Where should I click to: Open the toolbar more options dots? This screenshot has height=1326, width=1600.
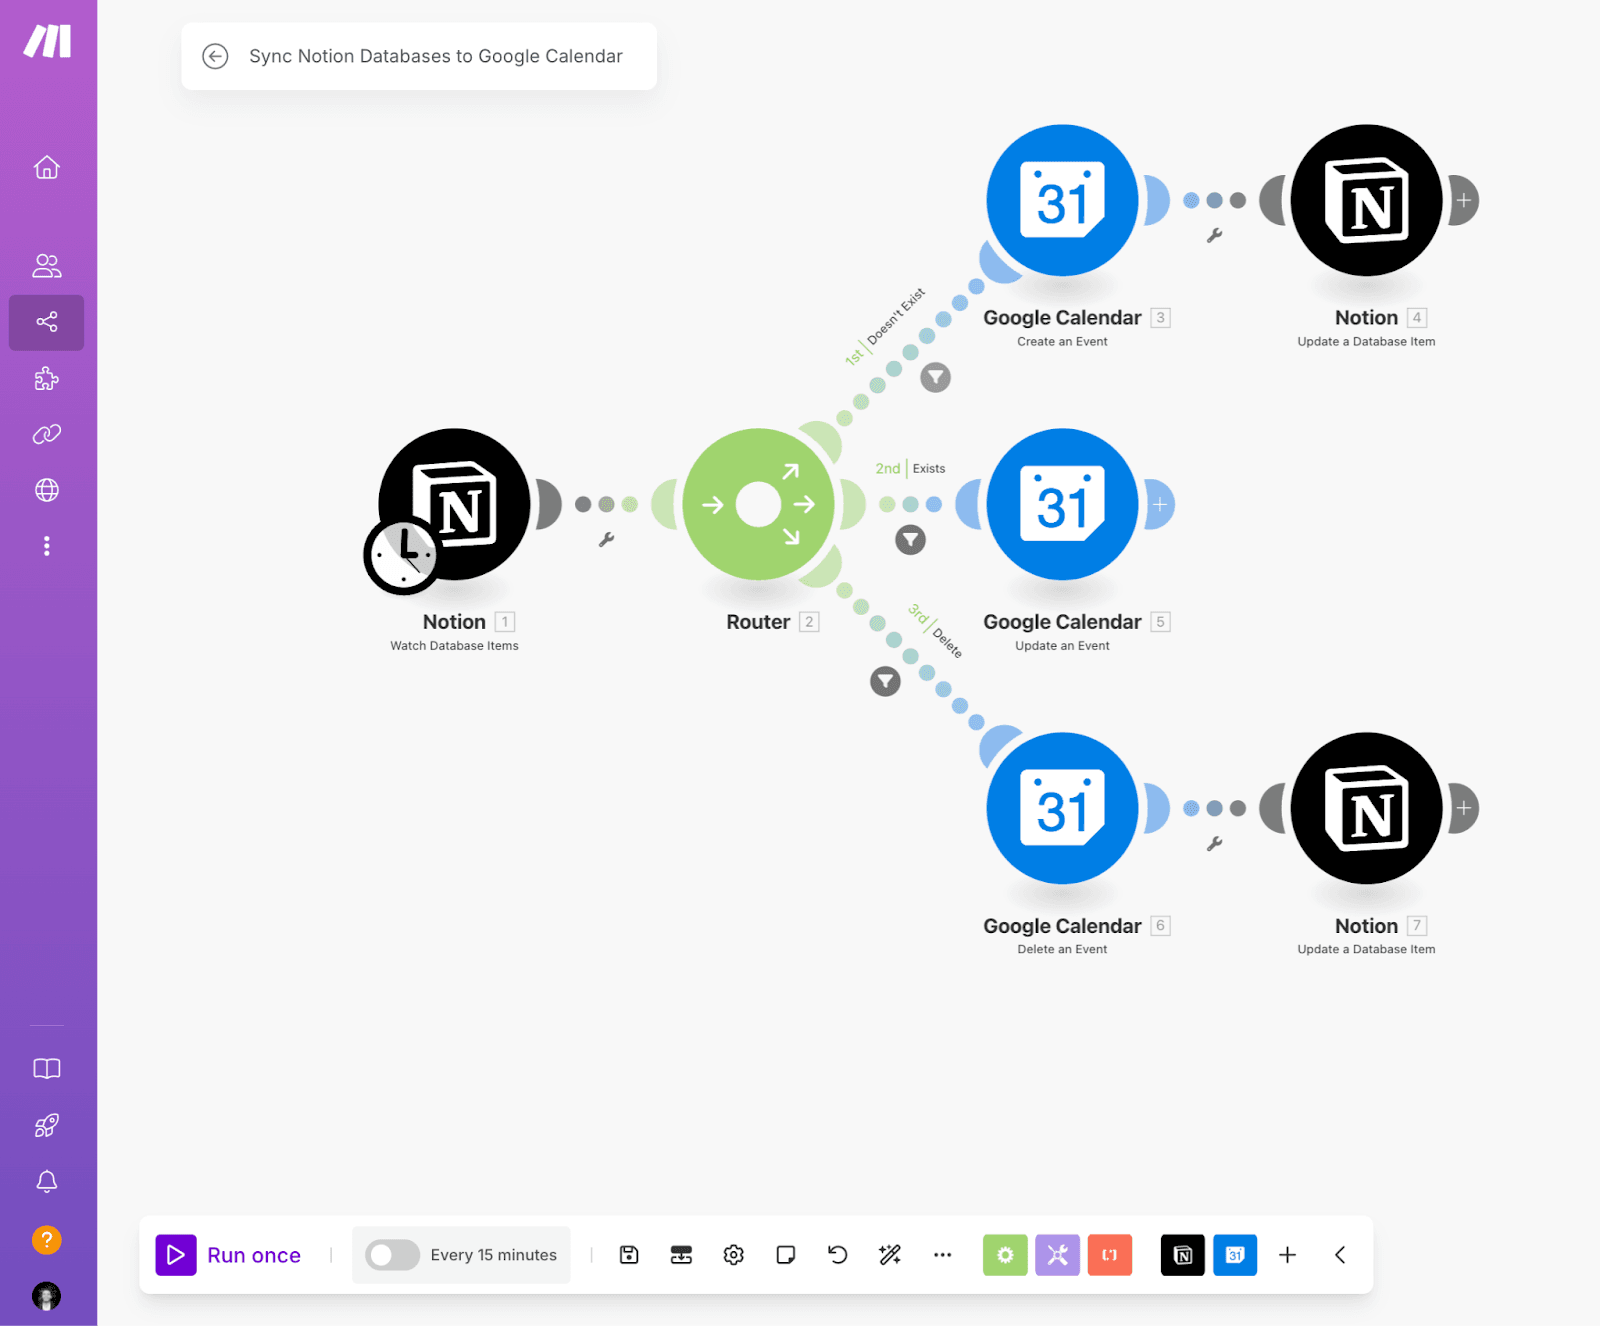point(942,1255)
